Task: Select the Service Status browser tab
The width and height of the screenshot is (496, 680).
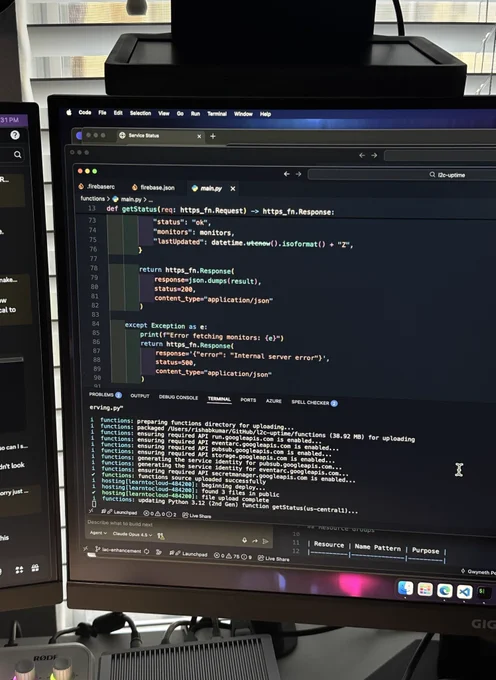Action: click(159, 136)
